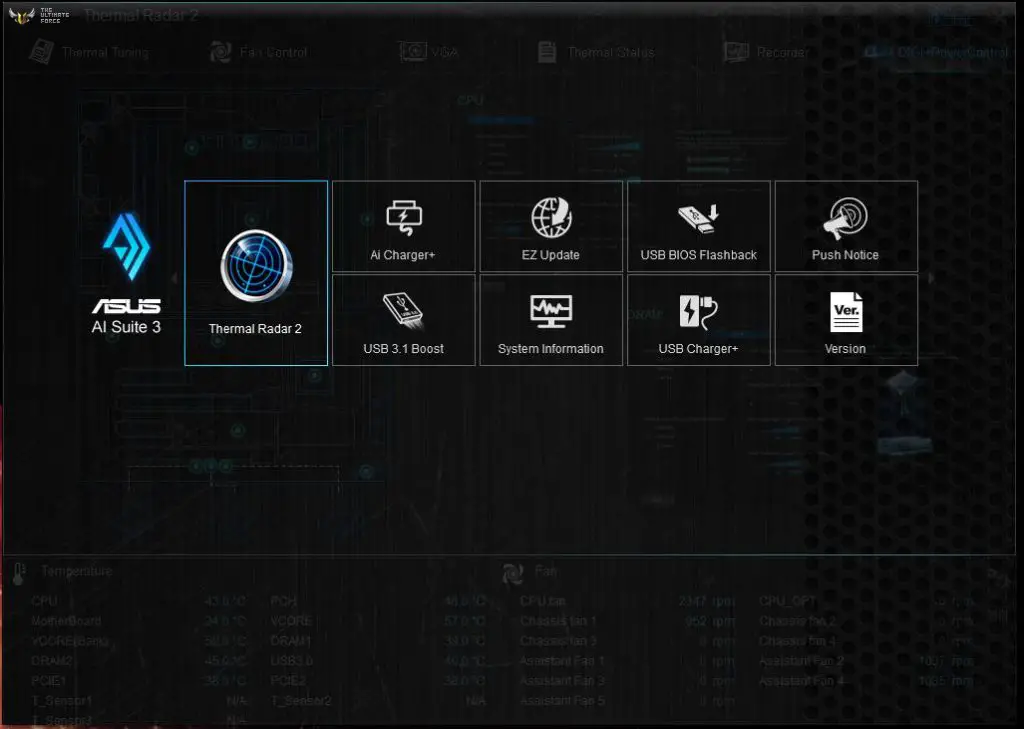The height and width of the screenshot is (729, 1024).
Task: Open the dimmed Thermal Status tab
Action: tap(596, 52)
